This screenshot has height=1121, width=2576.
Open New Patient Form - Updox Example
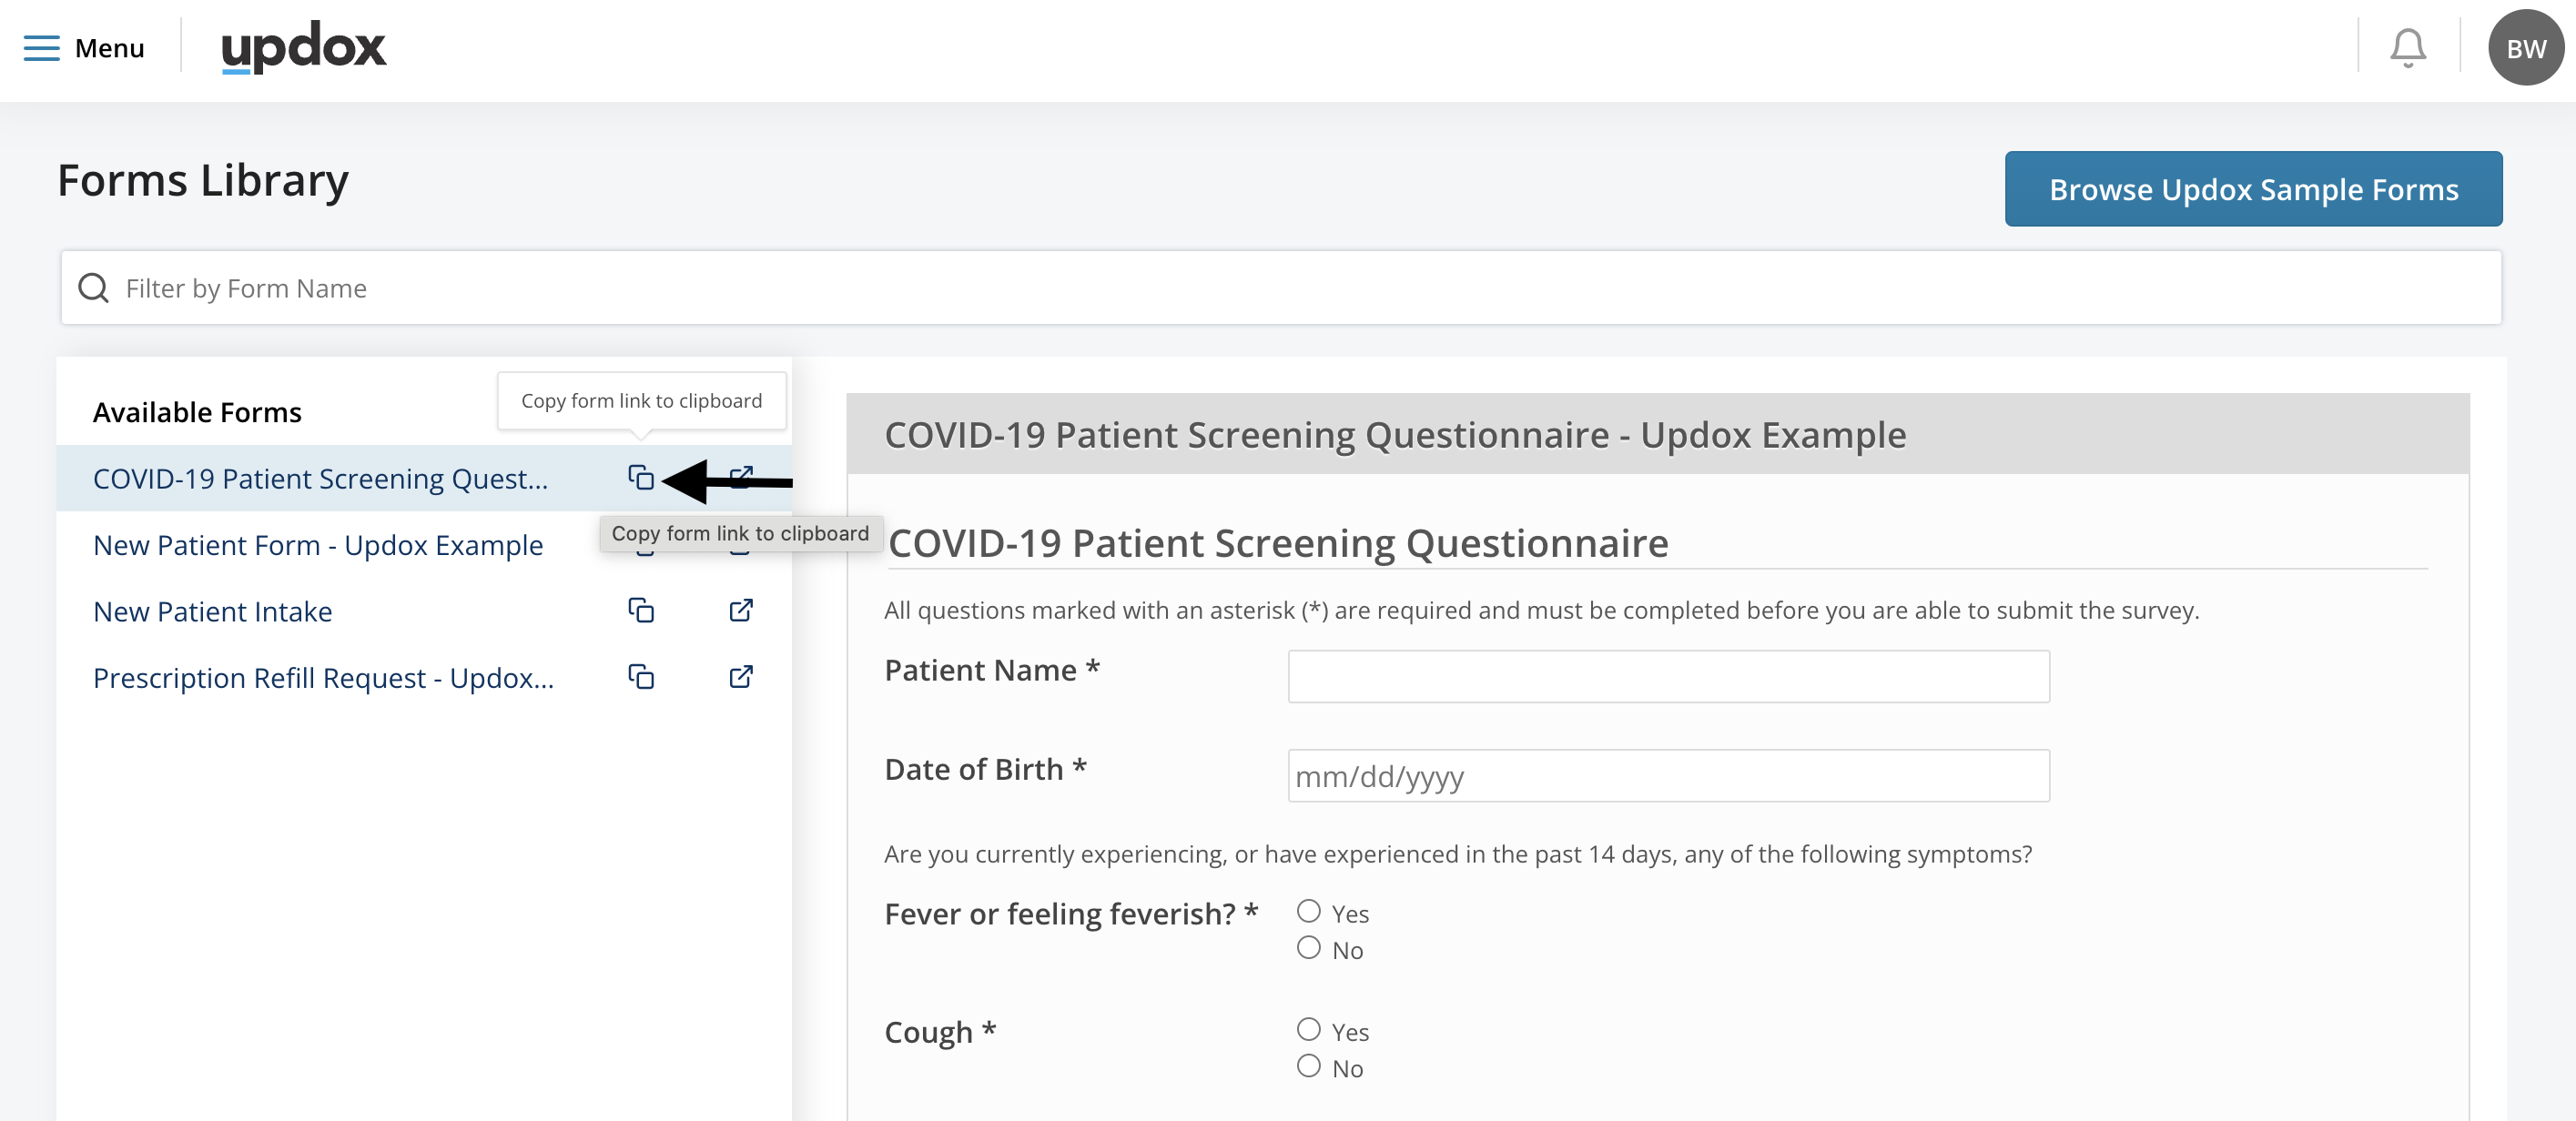pyautogui.click(x=318, y=545)
